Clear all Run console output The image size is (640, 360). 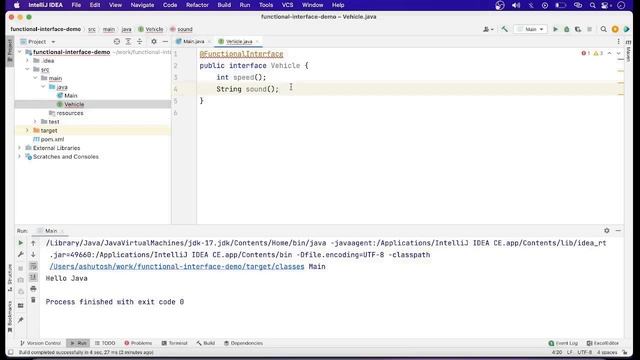coord(33,300)
